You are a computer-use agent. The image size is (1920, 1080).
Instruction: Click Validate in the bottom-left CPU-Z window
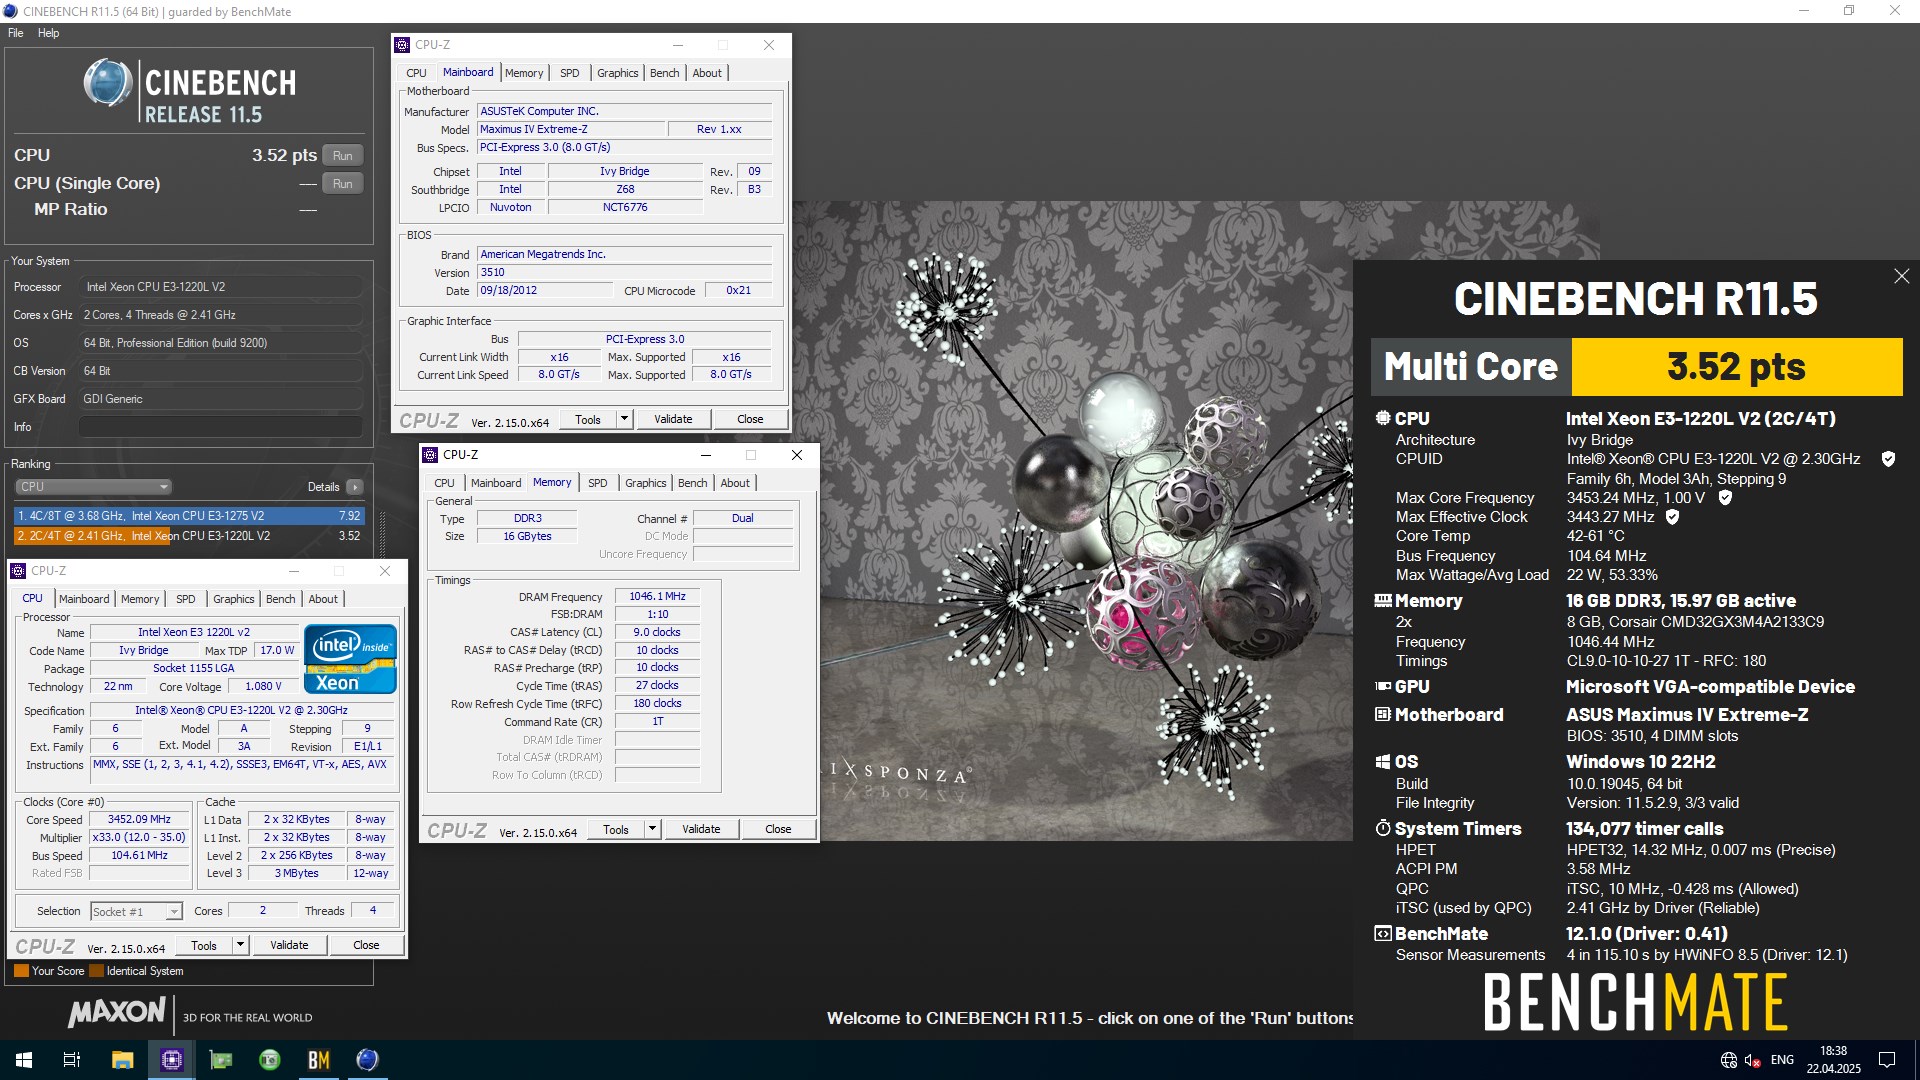coord(289,945)
